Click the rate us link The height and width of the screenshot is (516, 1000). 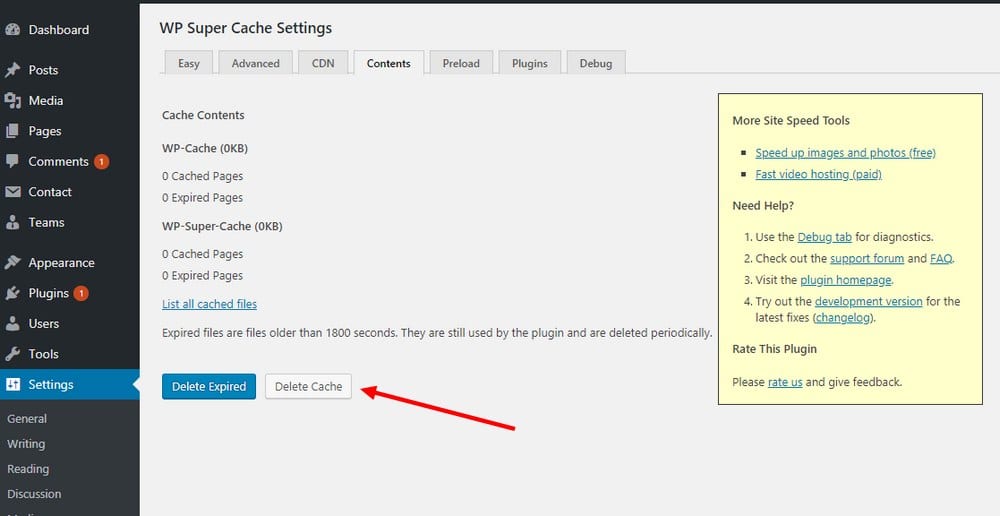(x=785, y=382)
